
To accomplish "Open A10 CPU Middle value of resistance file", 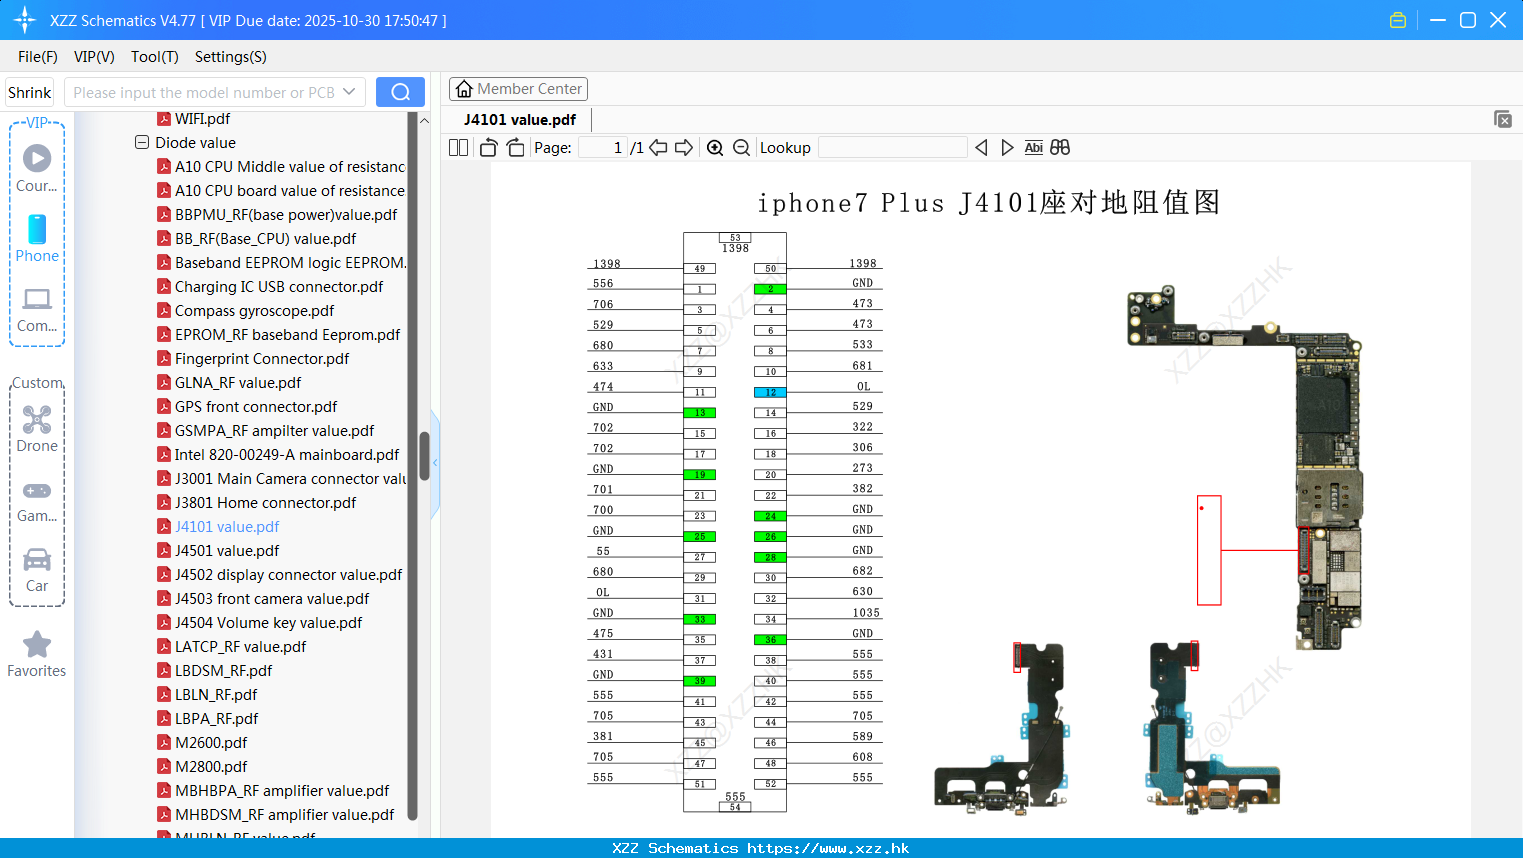I will (290, 166).
